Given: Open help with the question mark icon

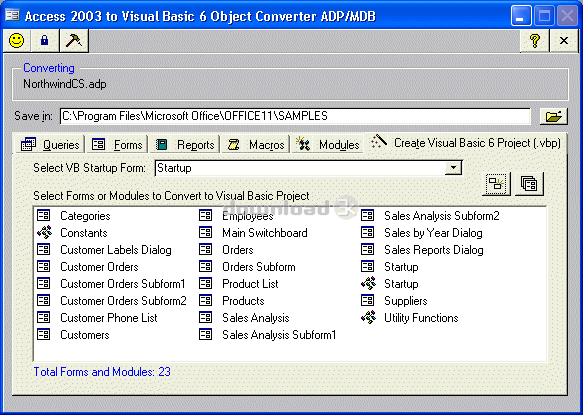Looking at the screenshot, I should (534, 41).
